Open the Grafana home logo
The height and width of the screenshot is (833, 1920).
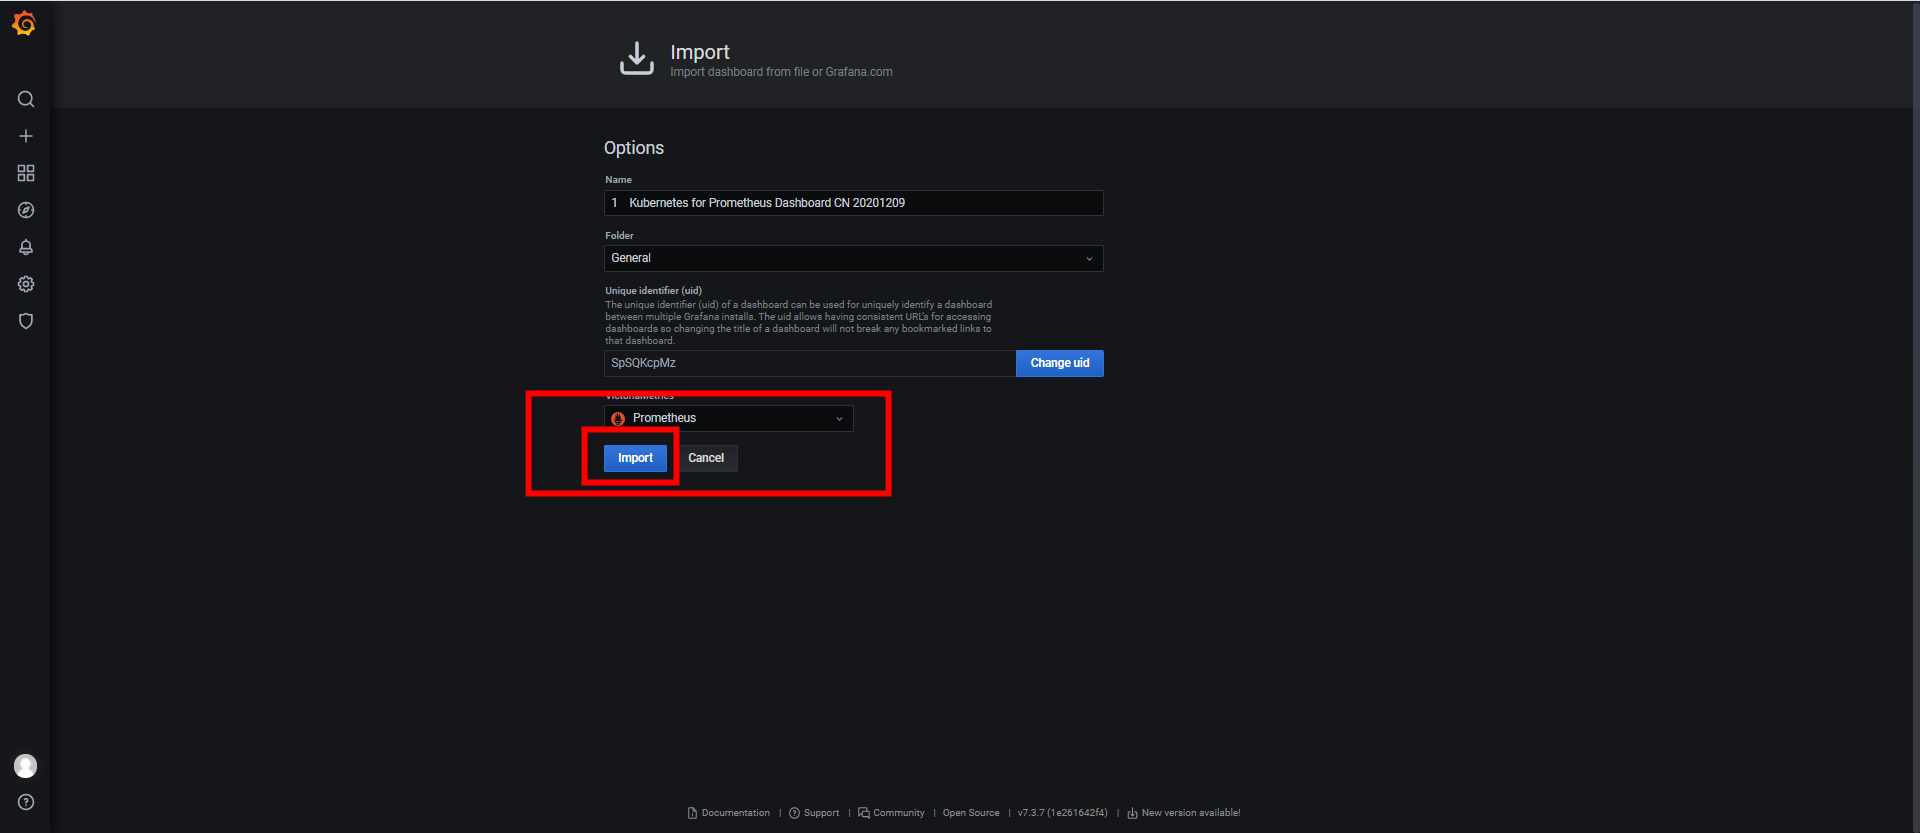25,23
